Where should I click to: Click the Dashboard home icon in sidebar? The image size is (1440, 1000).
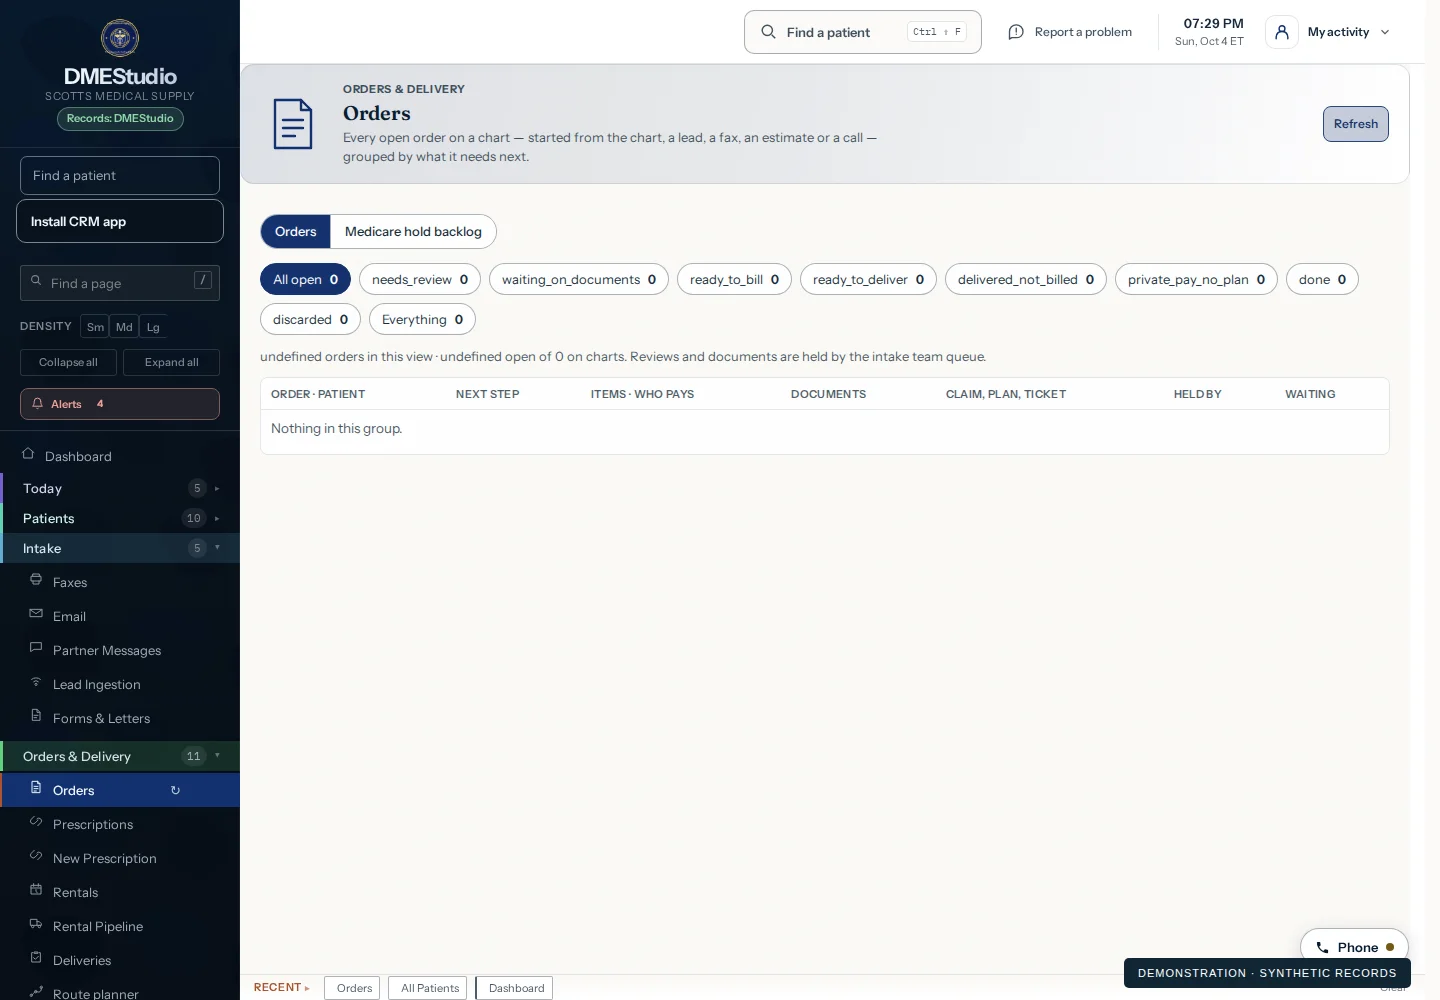click(28, 454)
